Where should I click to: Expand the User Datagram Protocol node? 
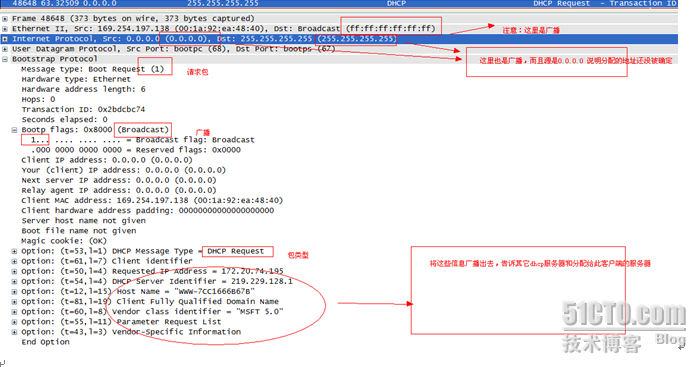pos(5,49)
